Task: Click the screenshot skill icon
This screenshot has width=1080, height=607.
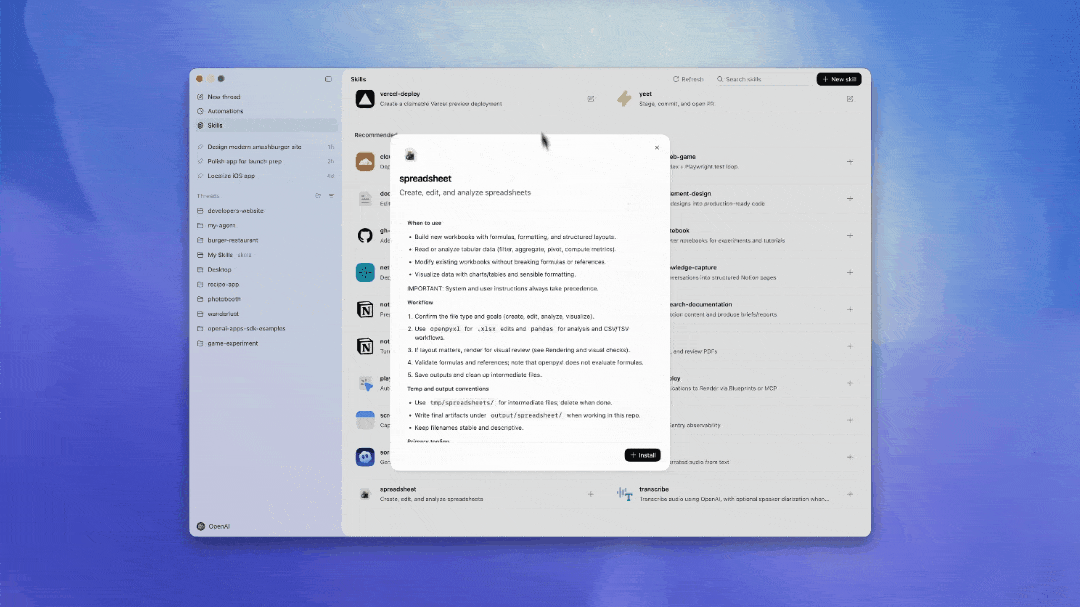Action: point(365,420)
